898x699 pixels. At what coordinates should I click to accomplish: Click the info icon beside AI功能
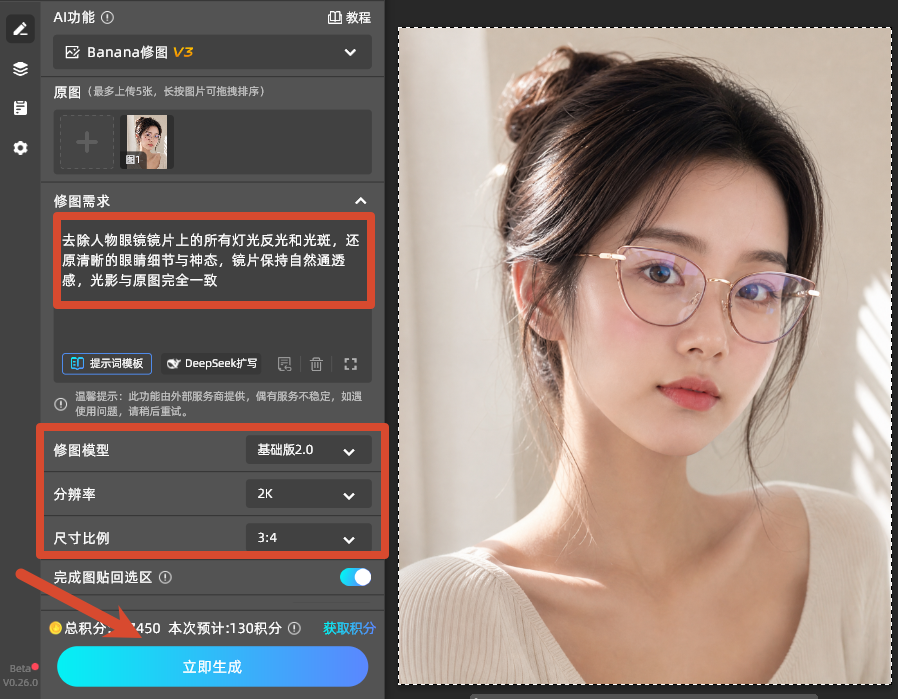(x=107, y=18)
